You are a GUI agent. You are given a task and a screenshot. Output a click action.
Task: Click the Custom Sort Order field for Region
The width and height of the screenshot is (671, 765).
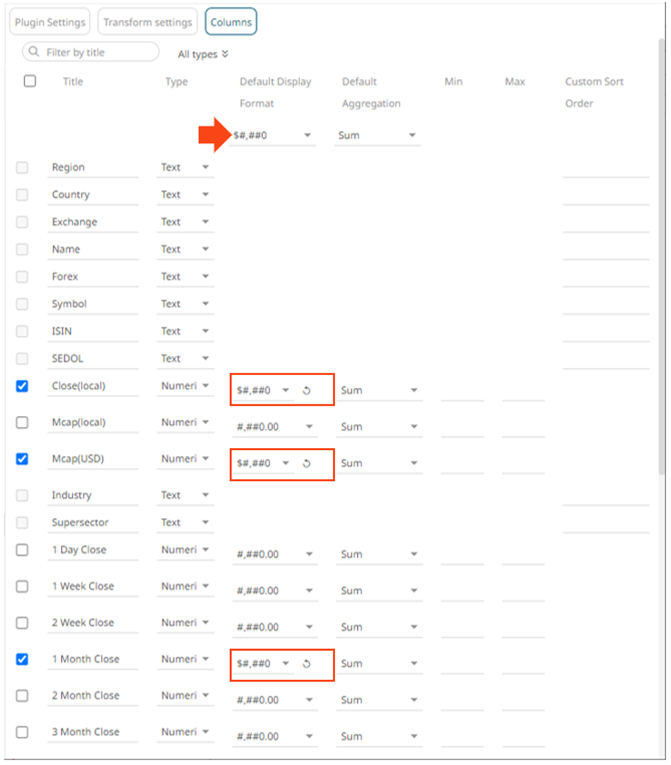coord(606,168)
